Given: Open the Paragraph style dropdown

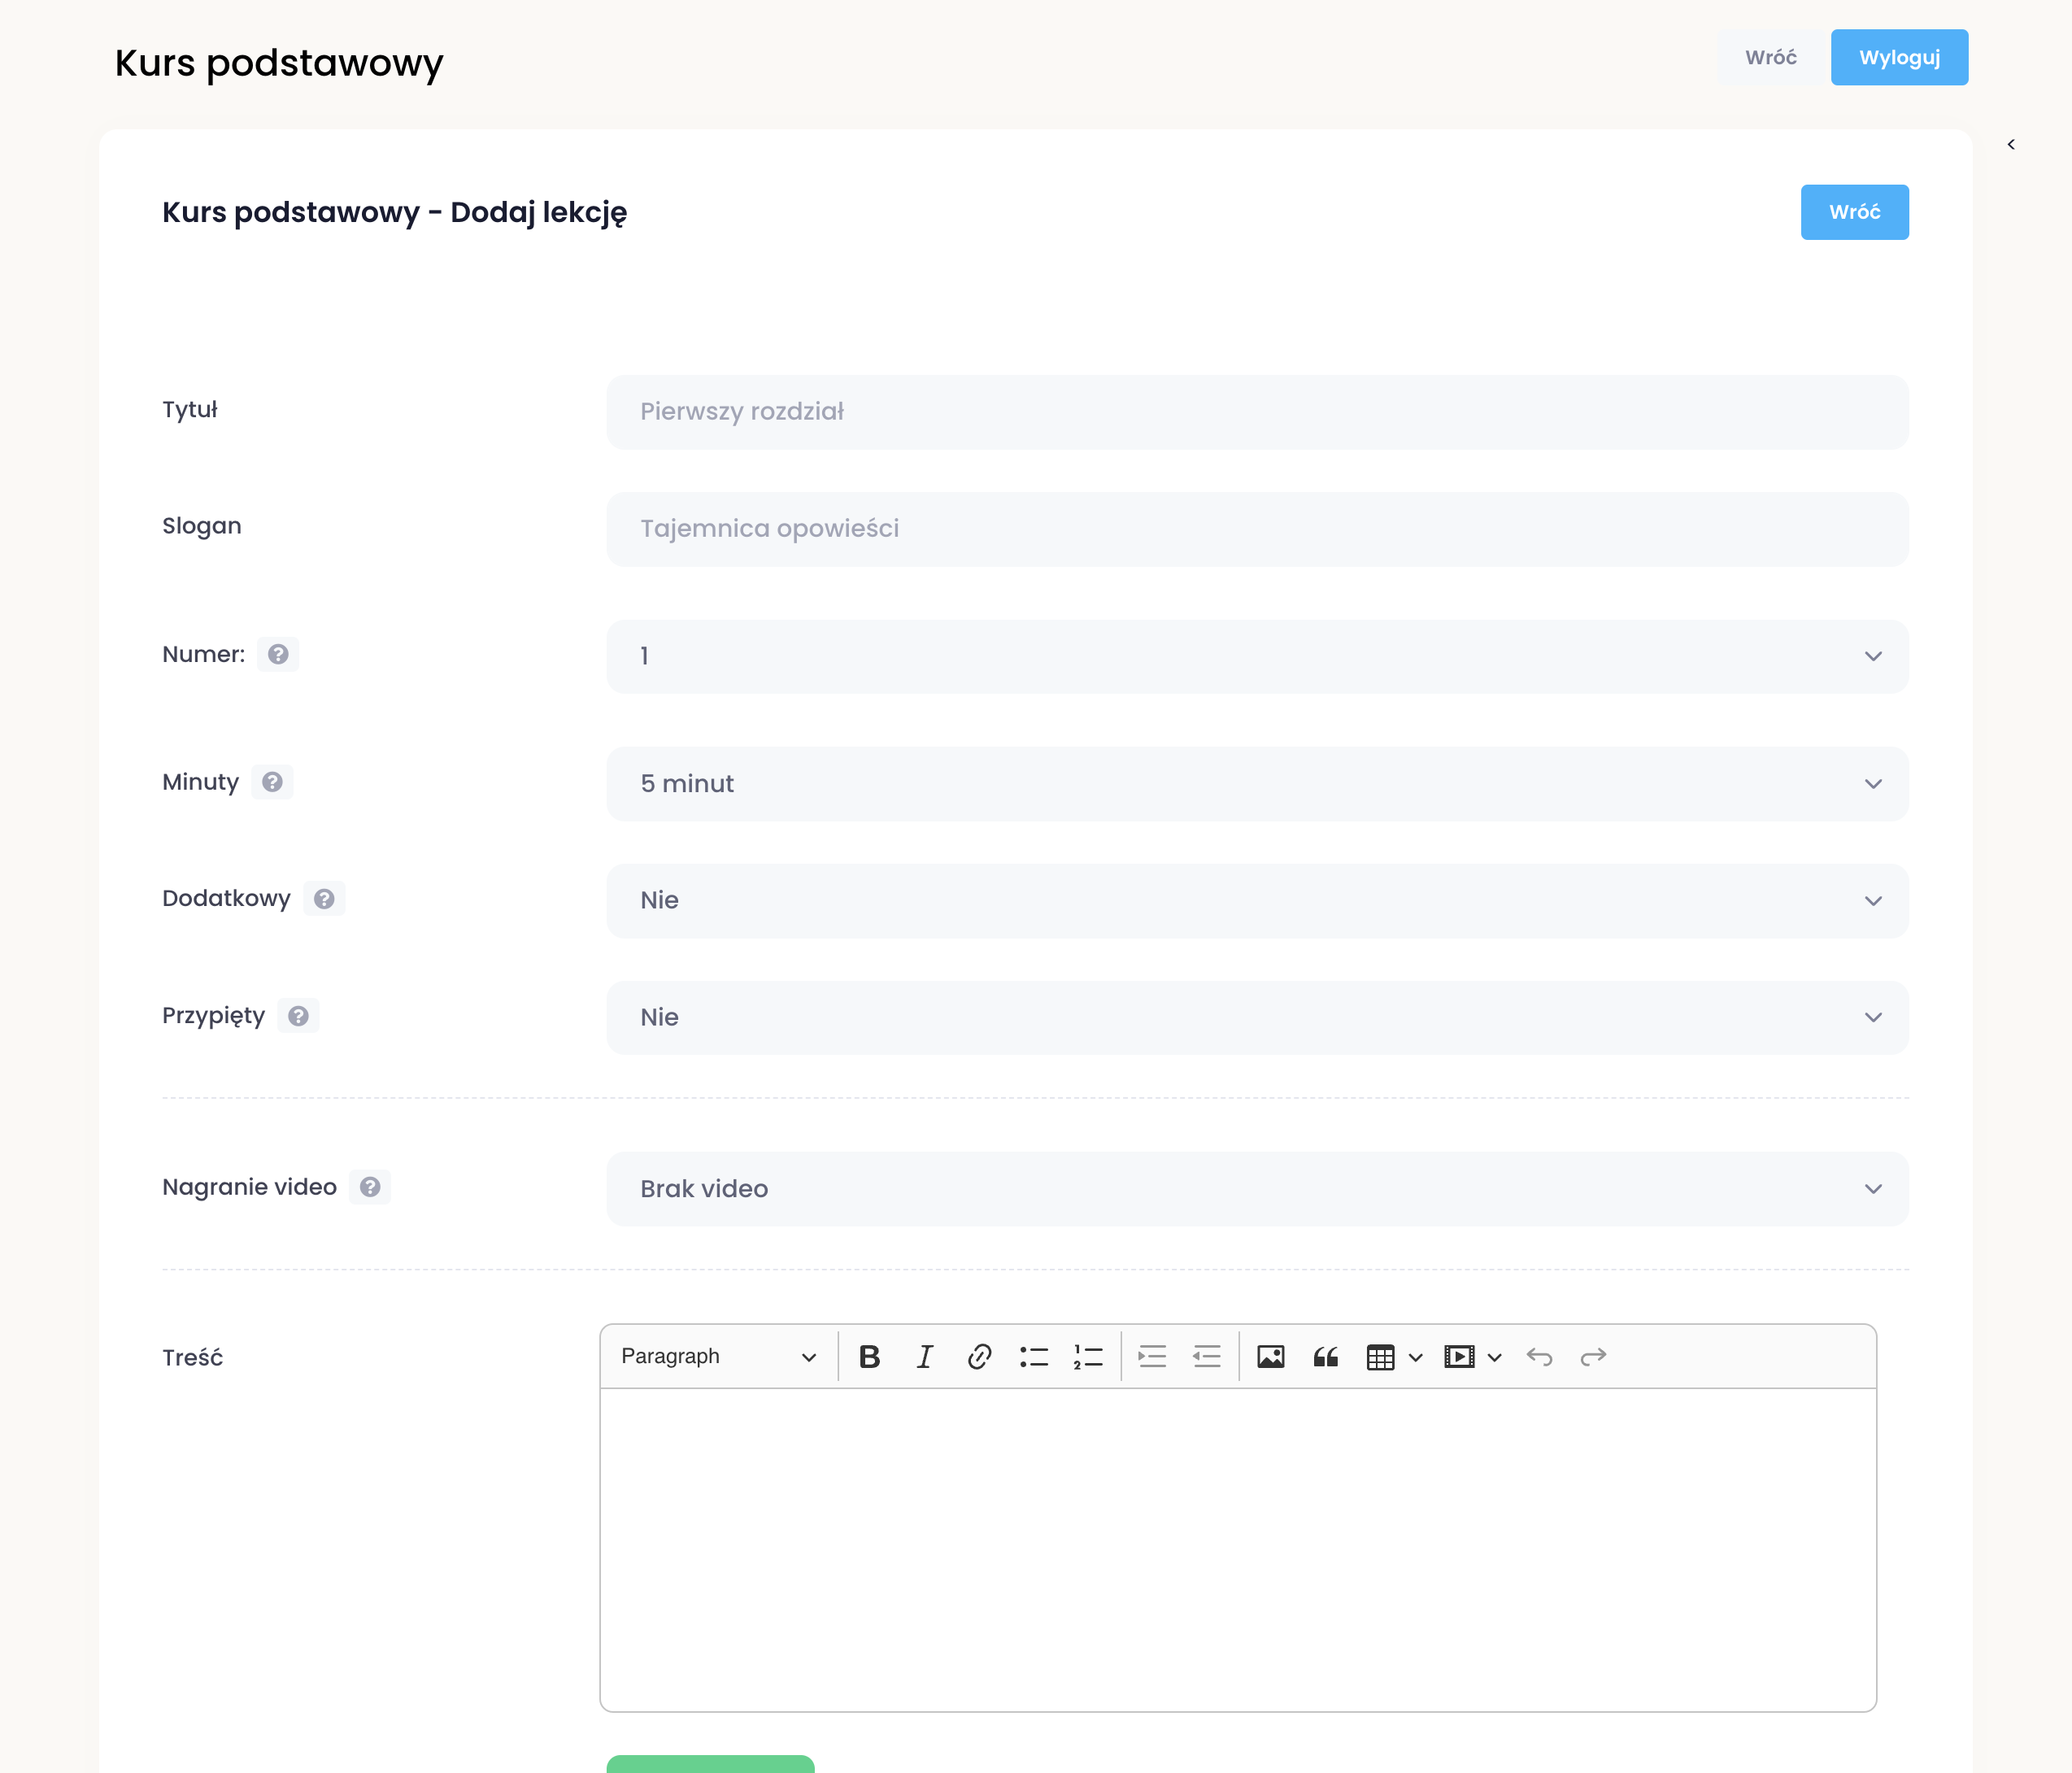Looking at the screenshot, I should (x=718, y=1357).
